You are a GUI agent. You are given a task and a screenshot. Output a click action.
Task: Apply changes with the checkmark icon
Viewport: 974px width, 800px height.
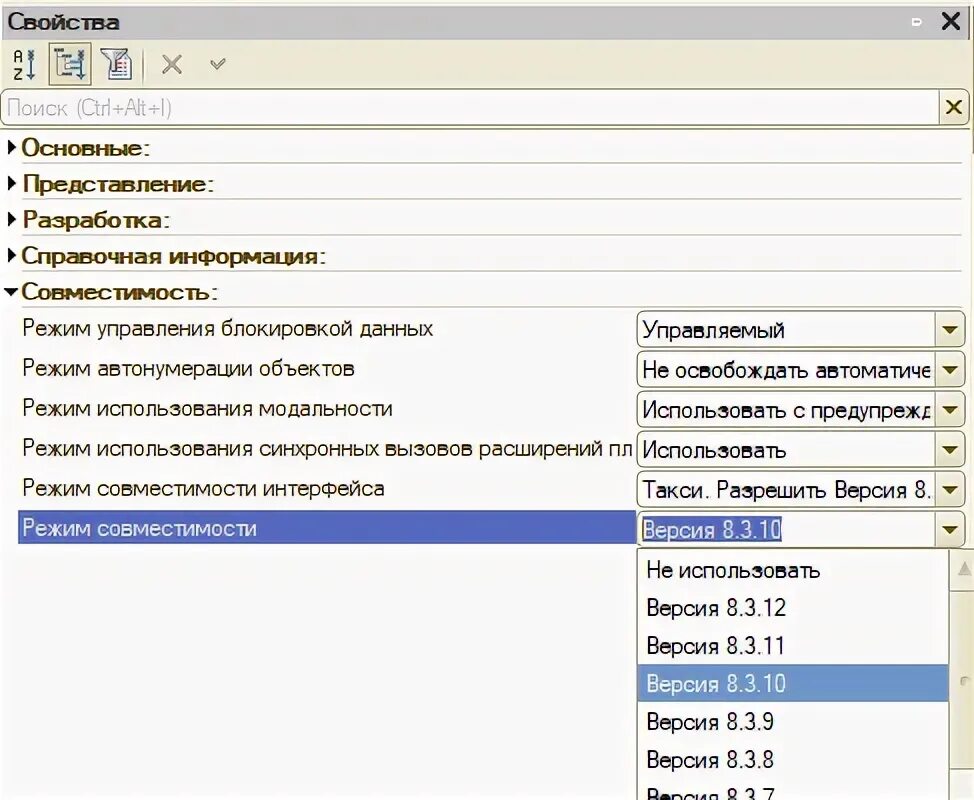[217, 64]
